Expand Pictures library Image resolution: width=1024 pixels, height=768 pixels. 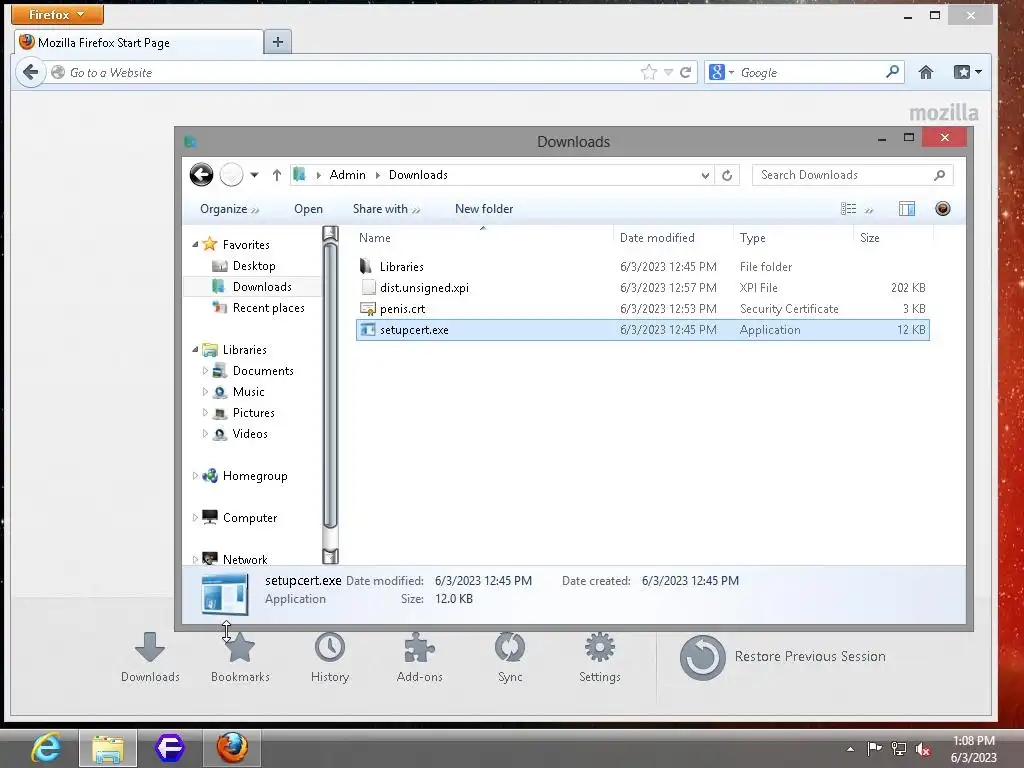click(205, 413)
